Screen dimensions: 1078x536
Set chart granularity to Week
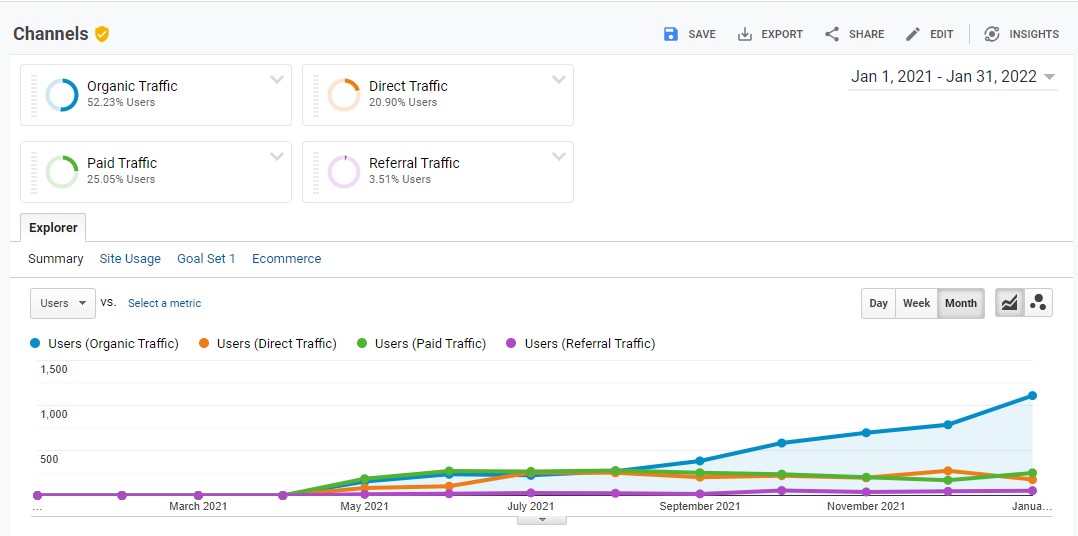click(x=916, y=303)
